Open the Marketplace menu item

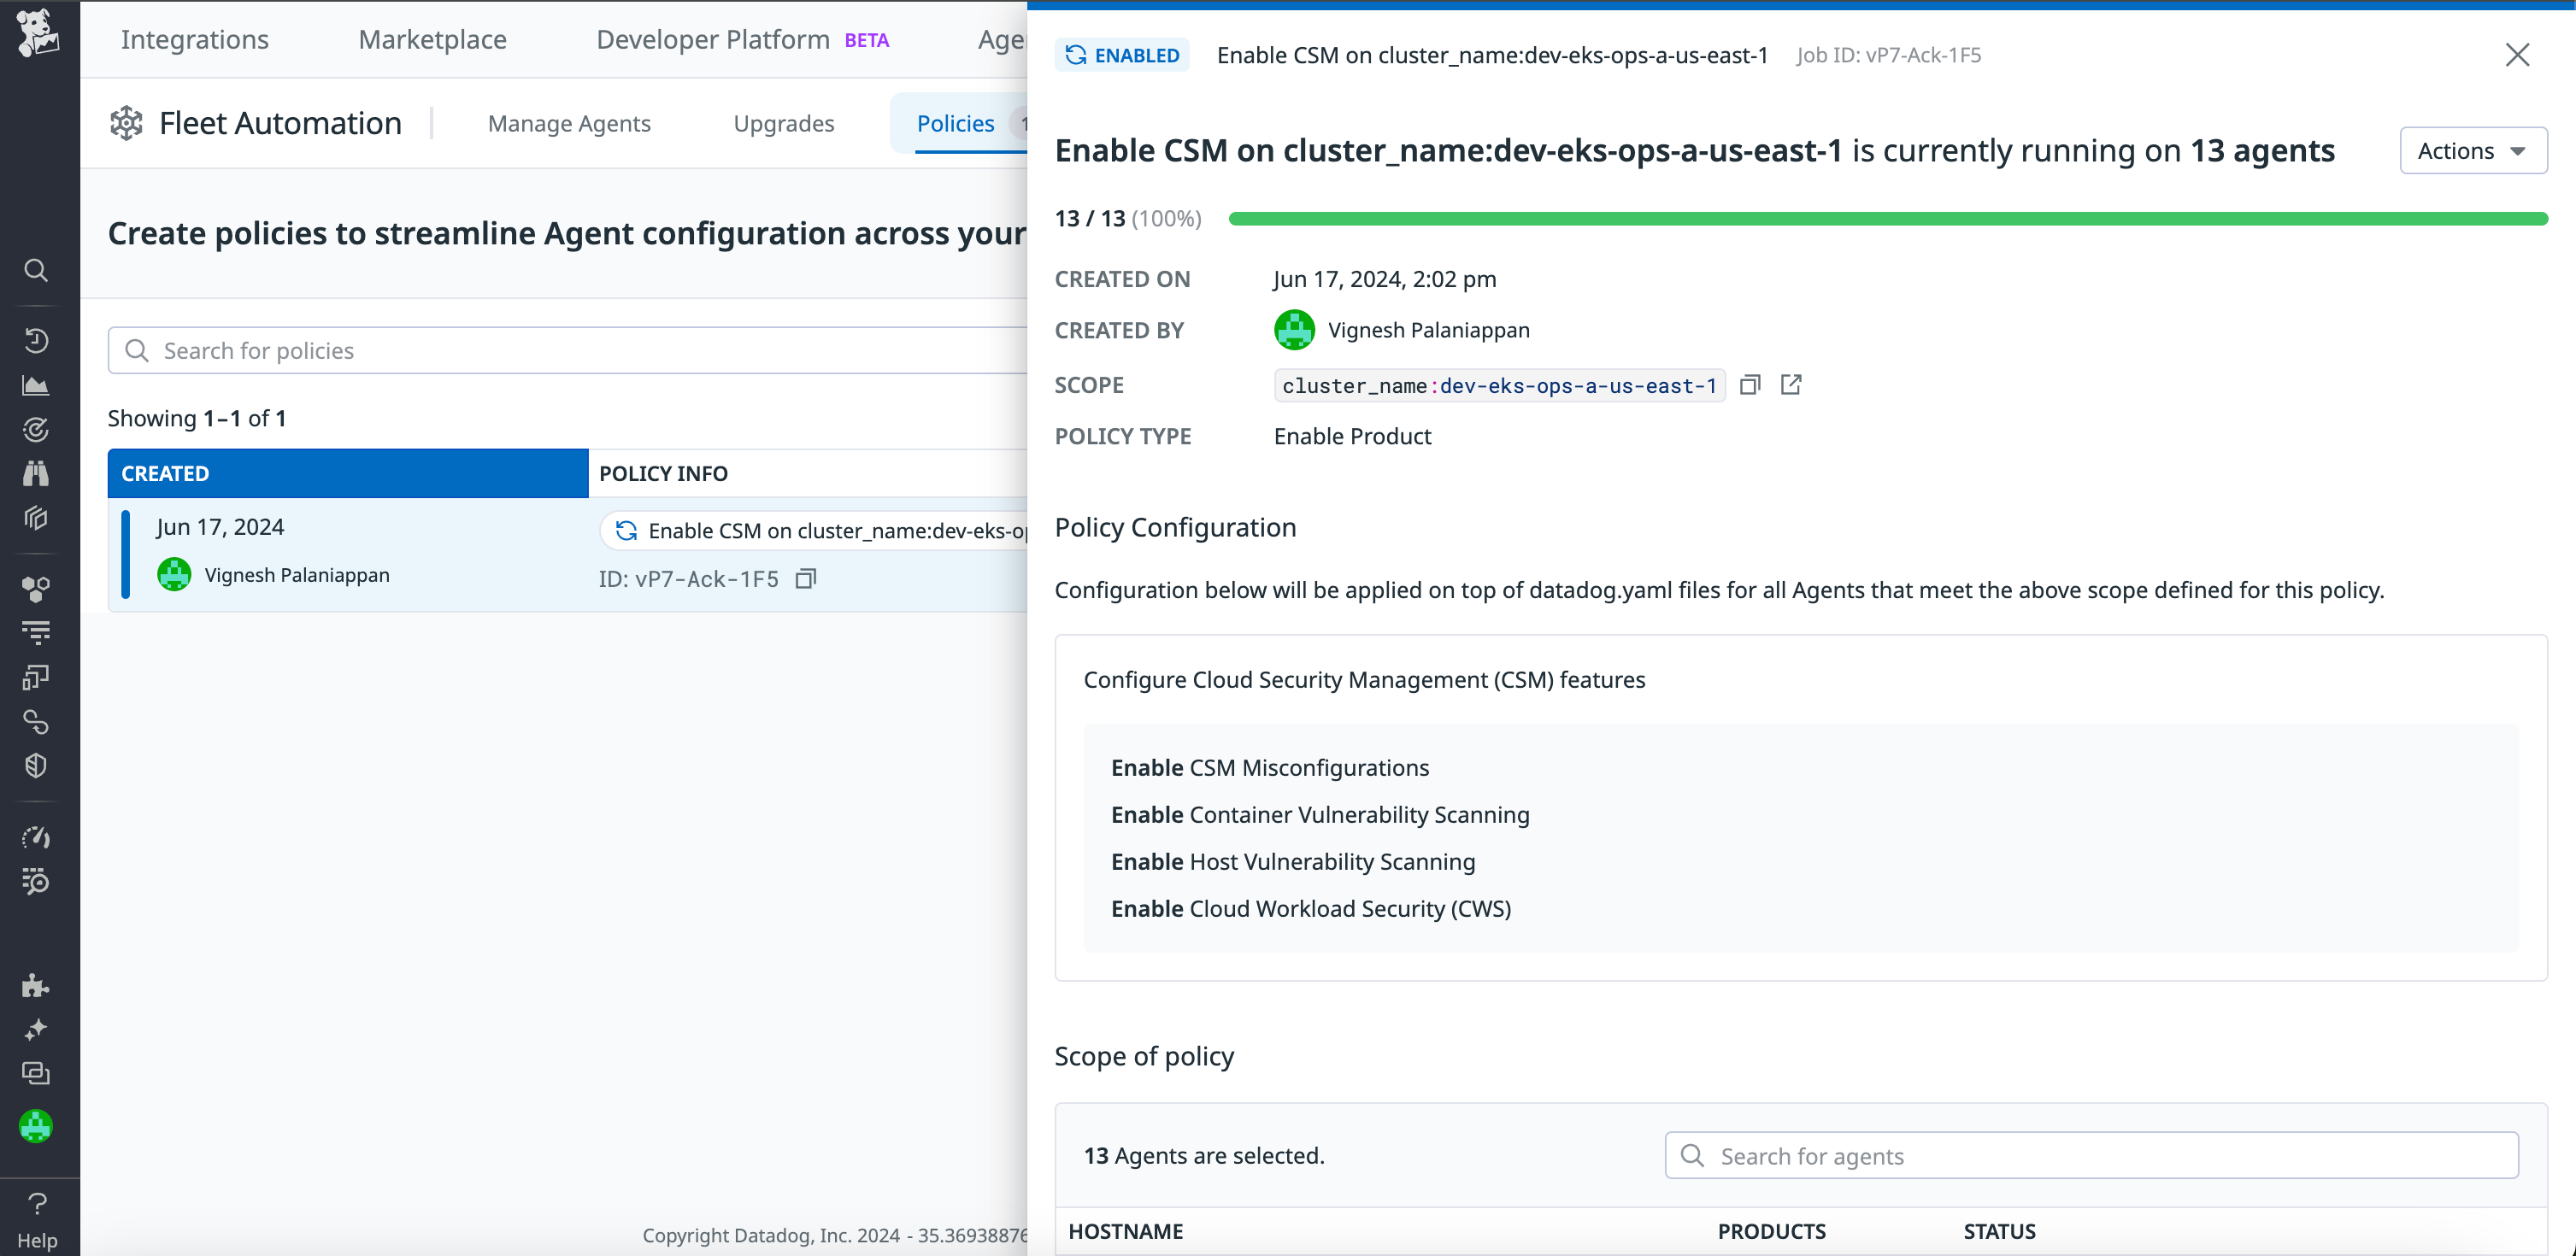(x=431, y=39)
